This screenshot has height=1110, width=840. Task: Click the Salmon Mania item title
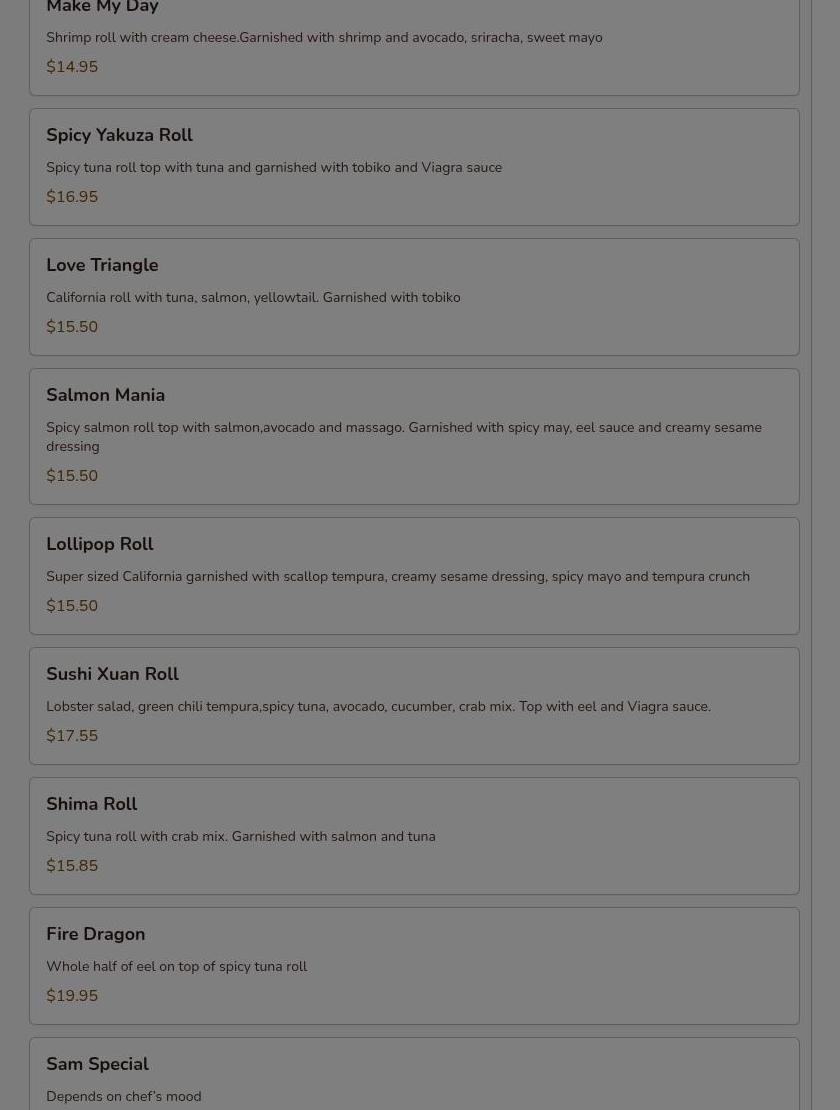point(105,395)
